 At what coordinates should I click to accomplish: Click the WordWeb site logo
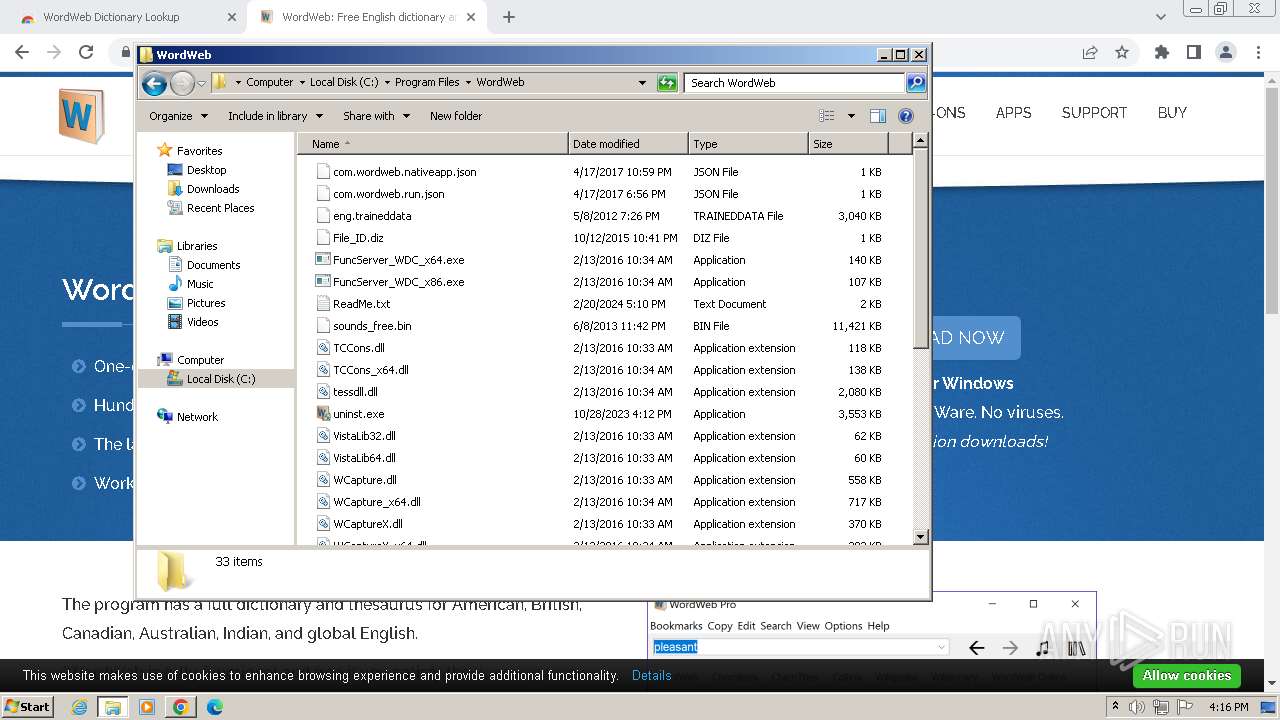(x=81, y=116)
